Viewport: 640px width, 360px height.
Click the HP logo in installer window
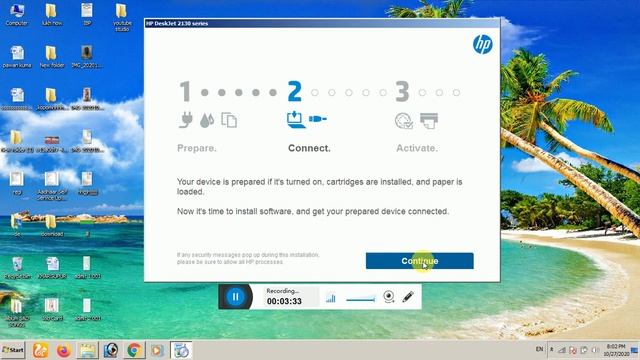tap(482, 44)
